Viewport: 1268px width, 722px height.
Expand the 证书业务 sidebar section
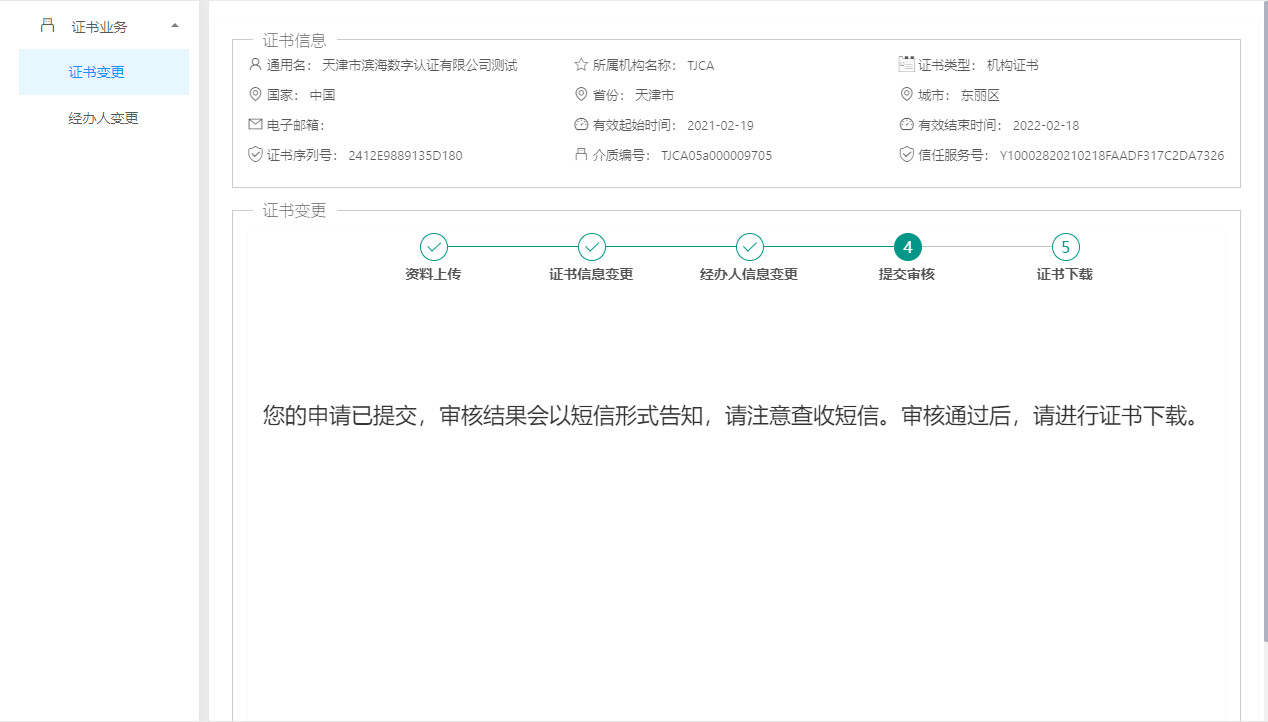coord(99,27)
